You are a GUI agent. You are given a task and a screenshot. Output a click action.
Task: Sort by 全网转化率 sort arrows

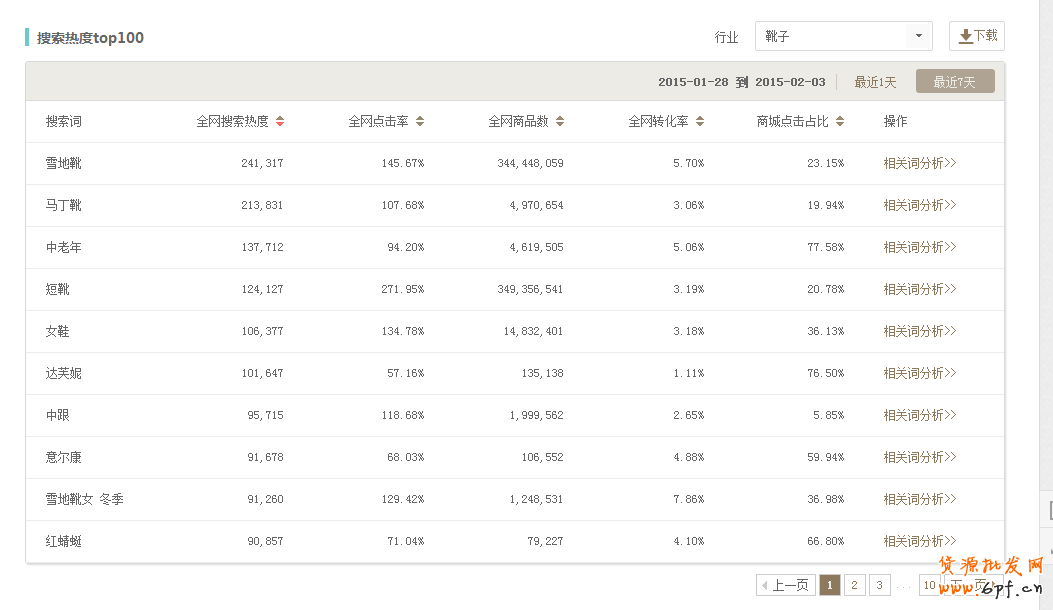tap(700, 121)
